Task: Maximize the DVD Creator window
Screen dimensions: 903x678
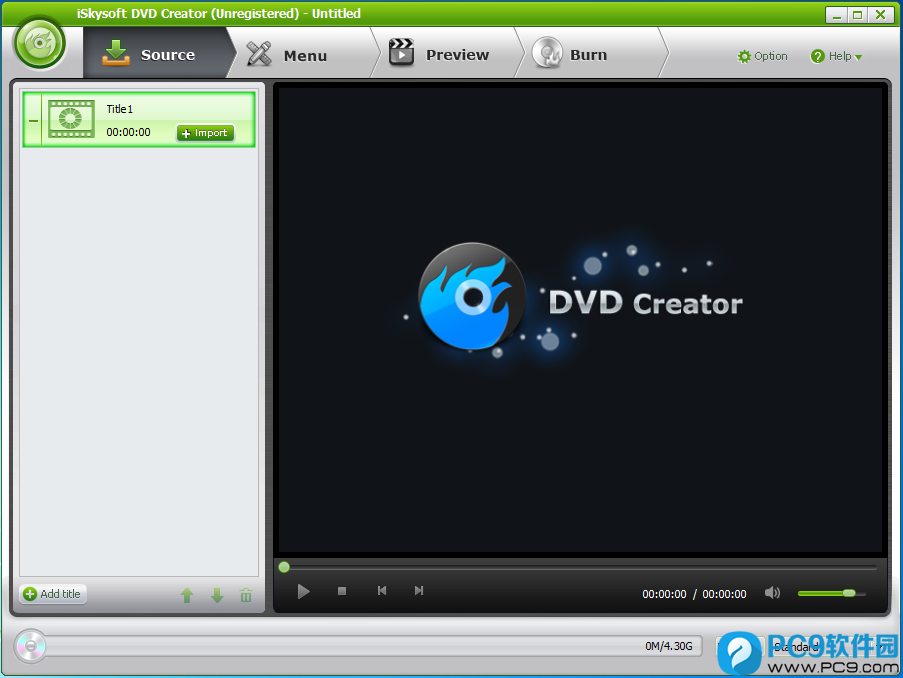Action: (858, 15)
